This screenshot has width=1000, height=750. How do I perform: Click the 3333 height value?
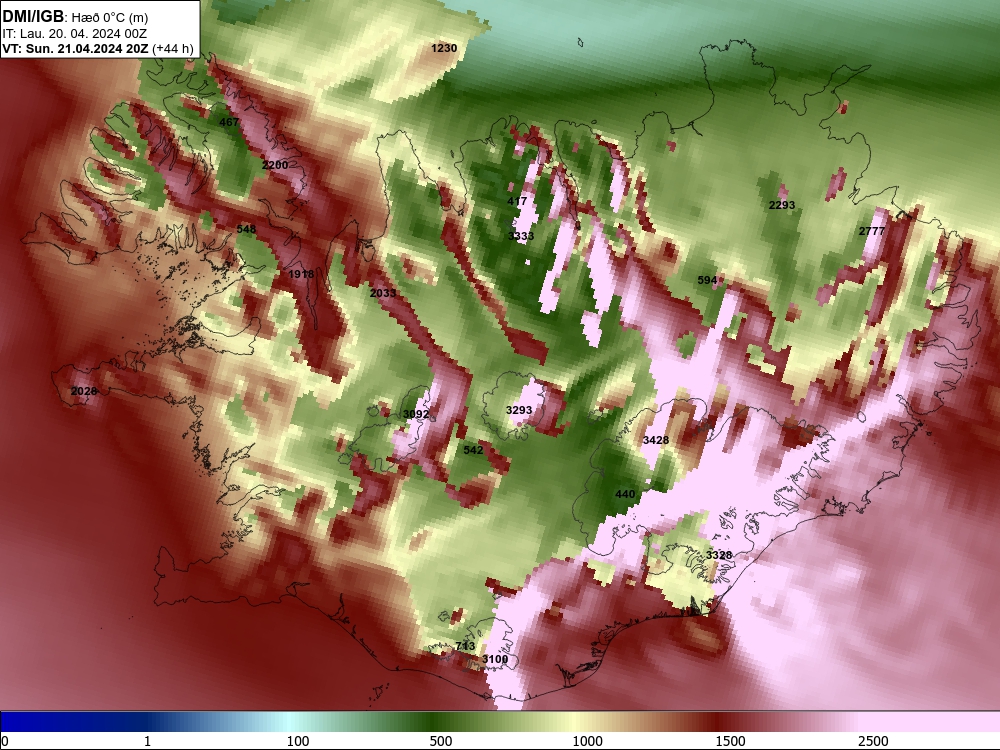tap(521, 236)
